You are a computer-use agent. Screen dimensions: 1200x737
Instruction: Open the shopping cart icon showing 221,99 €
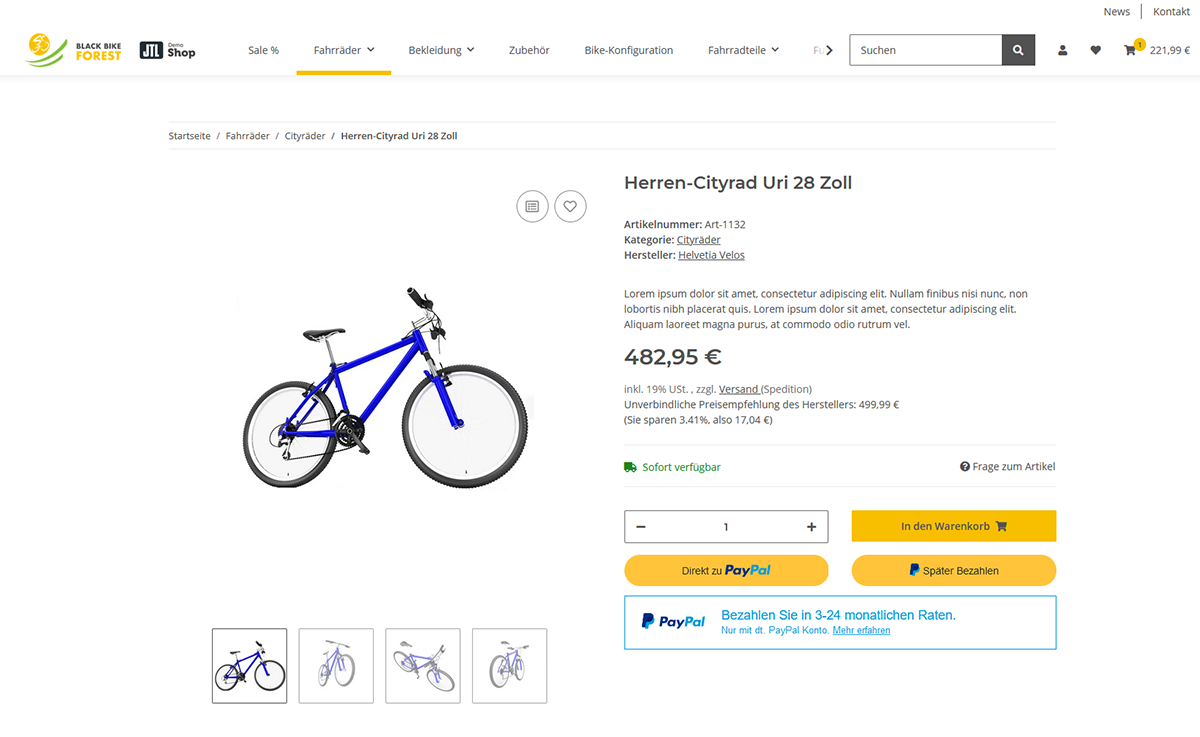(1130, 49)
